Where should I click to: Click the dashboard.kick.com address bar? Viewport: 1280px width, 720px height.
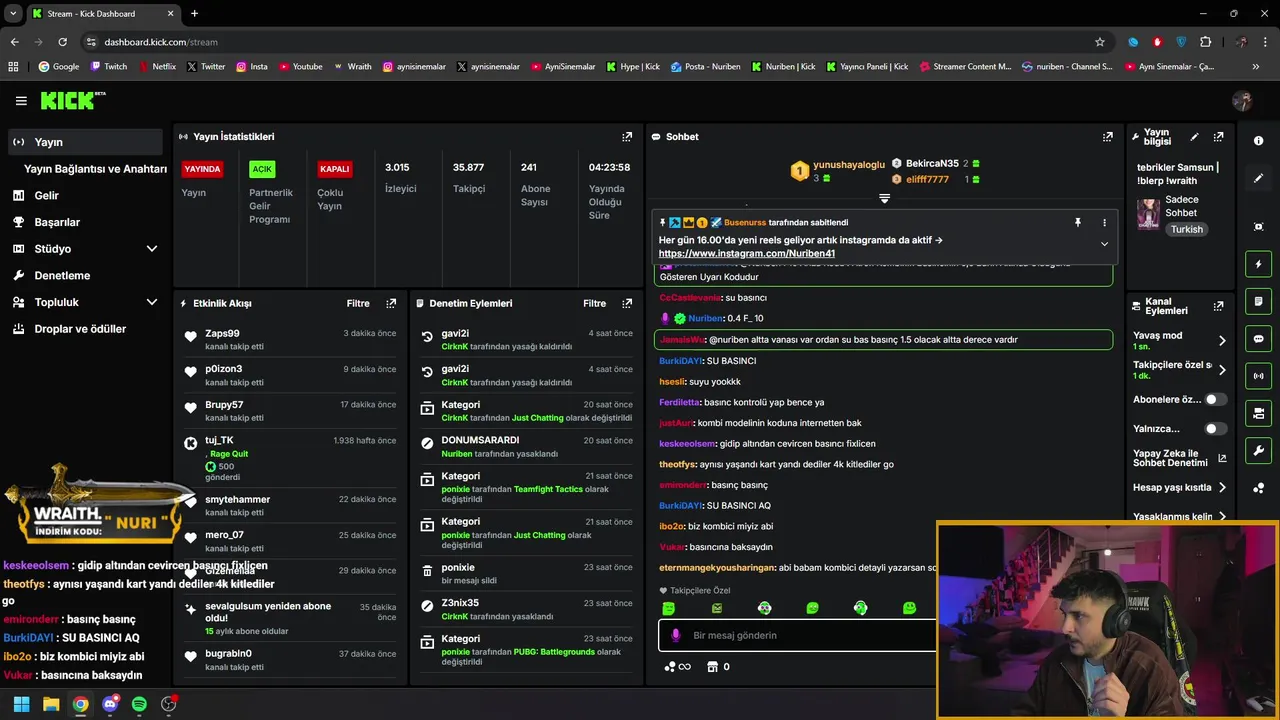(x=590, y=42)
